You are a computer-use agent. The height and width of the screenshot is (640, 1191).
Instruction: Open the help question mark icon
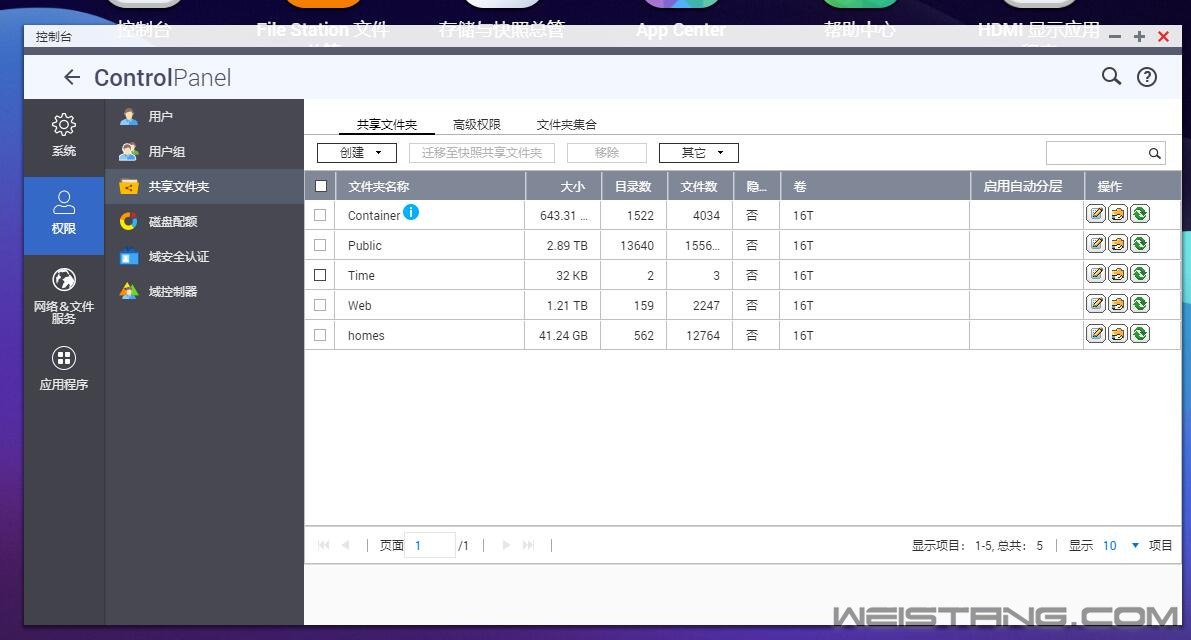click(1147, 77)
